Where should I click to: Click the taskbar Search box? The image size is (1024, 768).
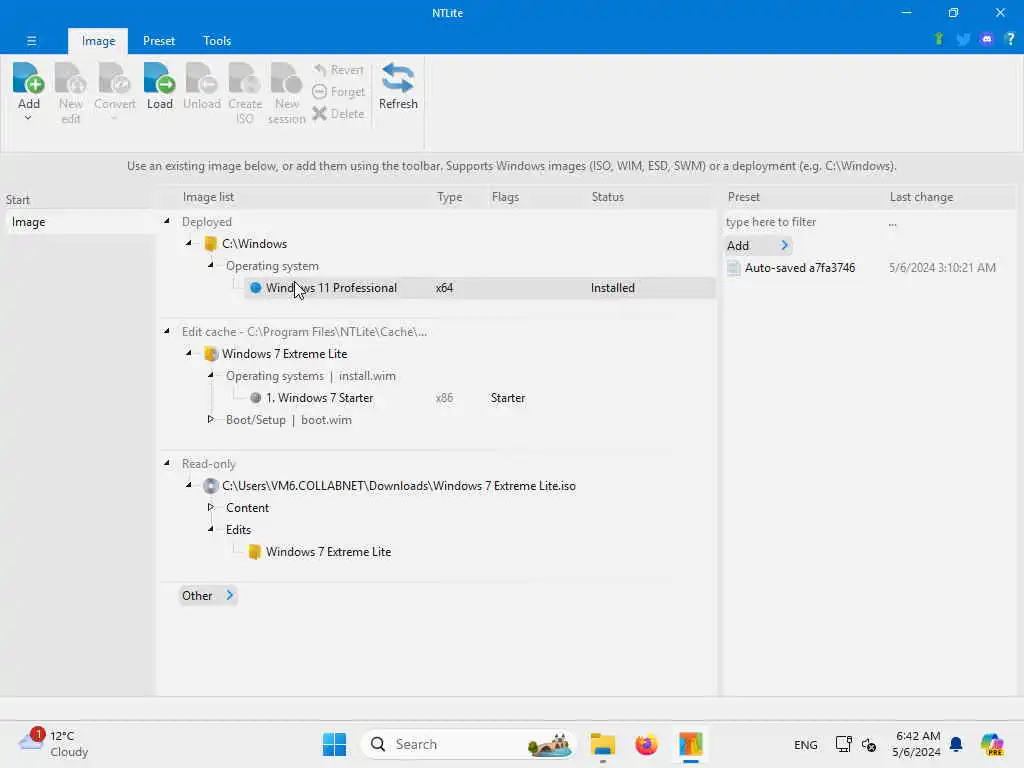[x=469, y=744]
